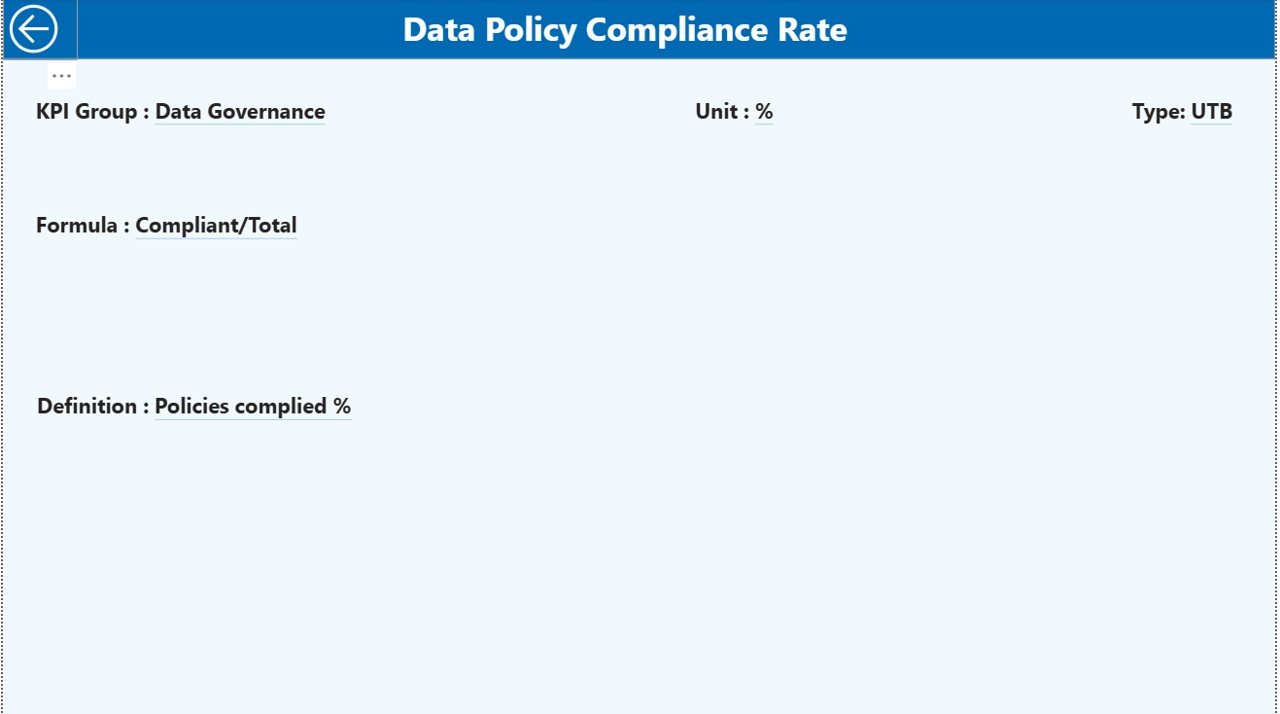The image size is (1280, 714).
Task: Select the 'Data Policy Compliance Rate' title
Action: [624, 29]
